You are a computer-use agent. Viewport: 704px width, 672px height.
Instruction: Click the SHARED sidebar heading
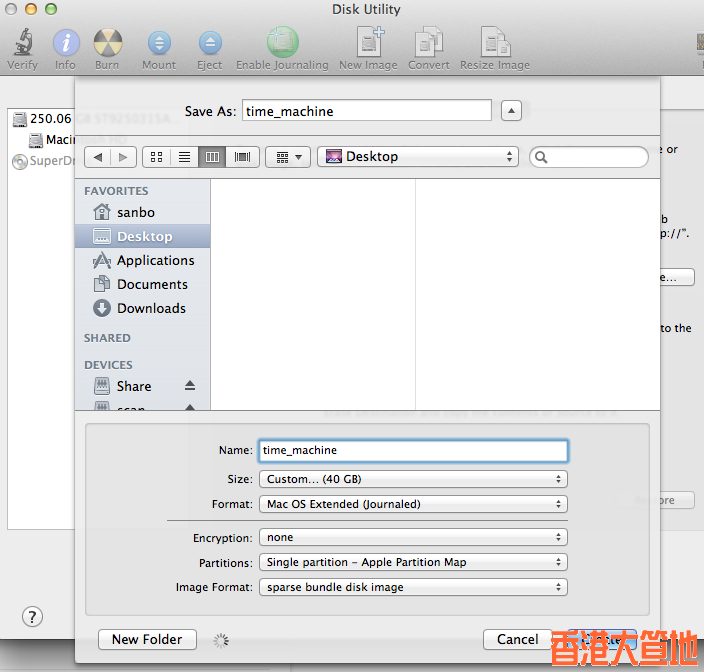pos(107,338)
